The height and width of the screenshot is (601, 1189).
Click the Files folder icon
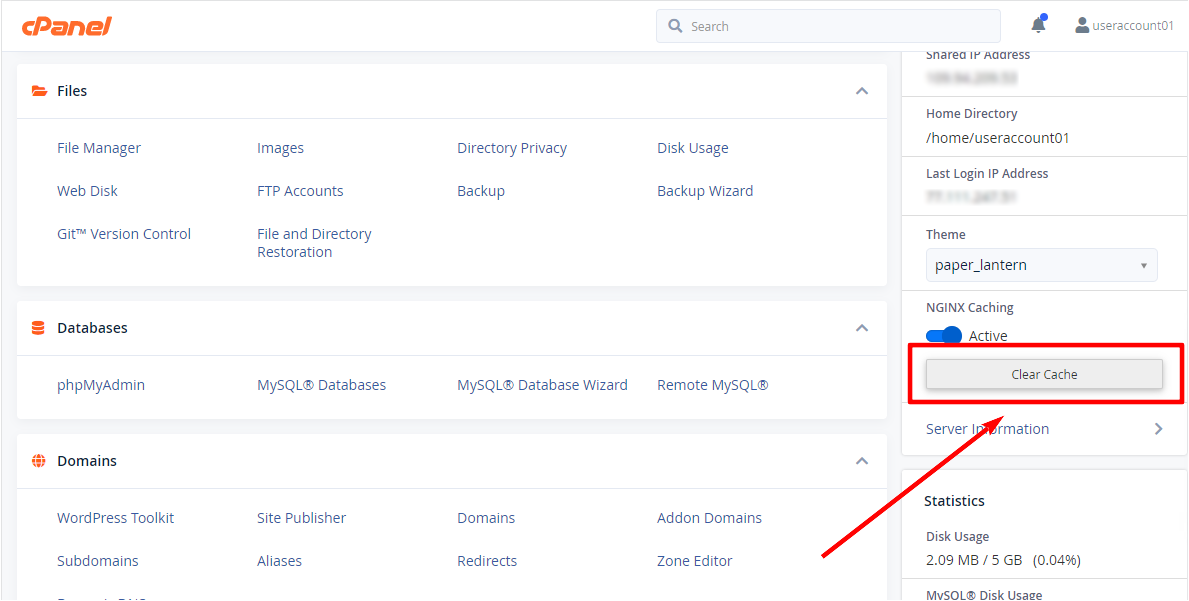(x=39, y=91)
